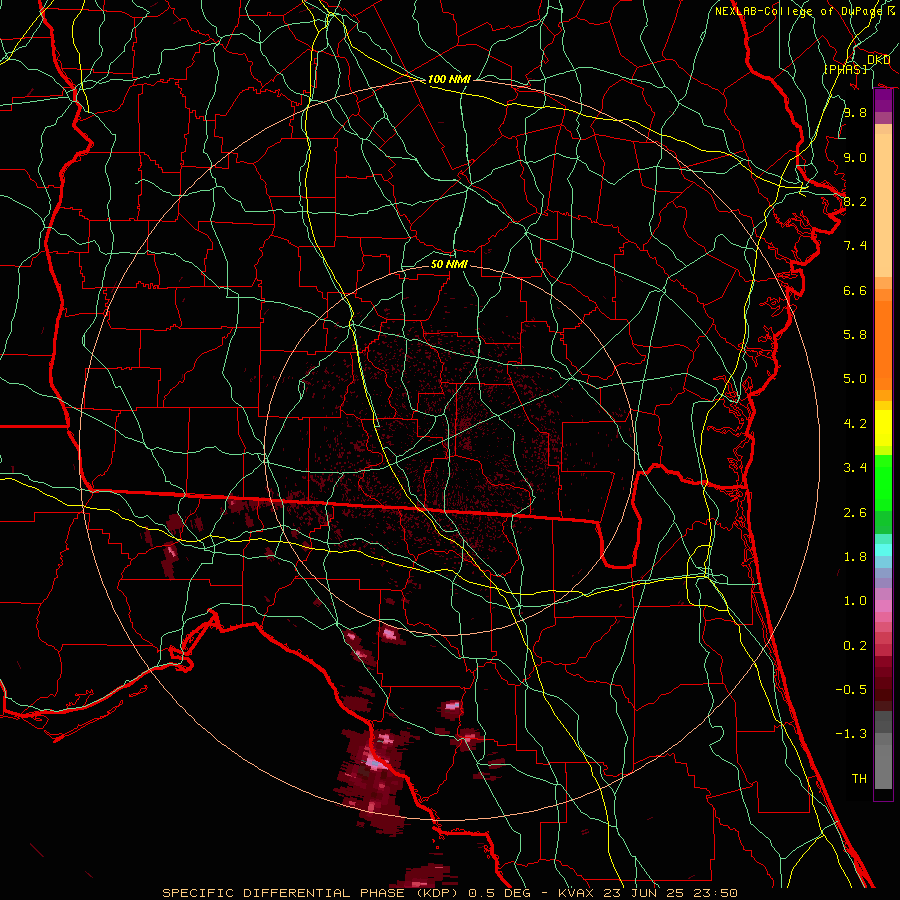The image size is (900, 900).
Task: Click the cyan band of the color scale
Action: point(883,550)
